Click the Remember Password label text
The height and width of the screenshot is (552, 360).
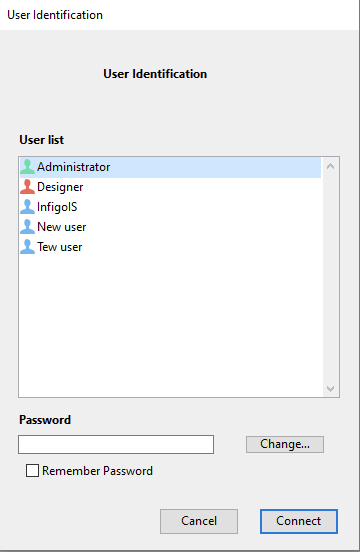[x=97, y=471]
